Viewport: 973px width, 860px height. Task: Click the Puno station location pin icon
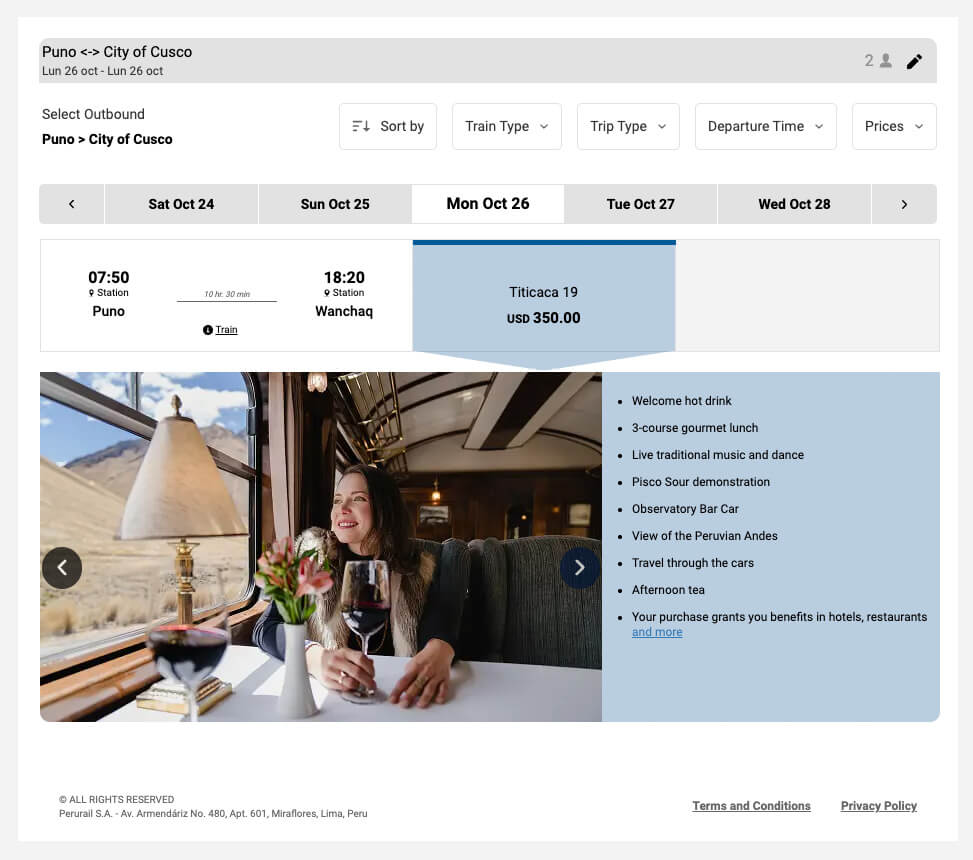click(91, 293)
